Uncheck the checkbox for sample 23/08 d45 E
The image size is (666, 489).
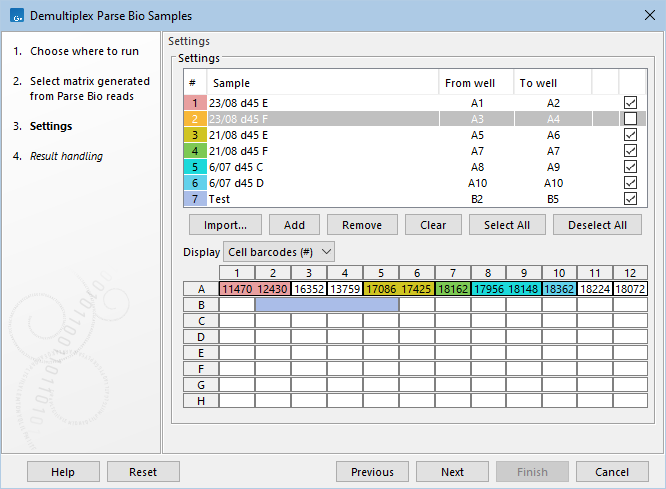(x=630, y=103)
